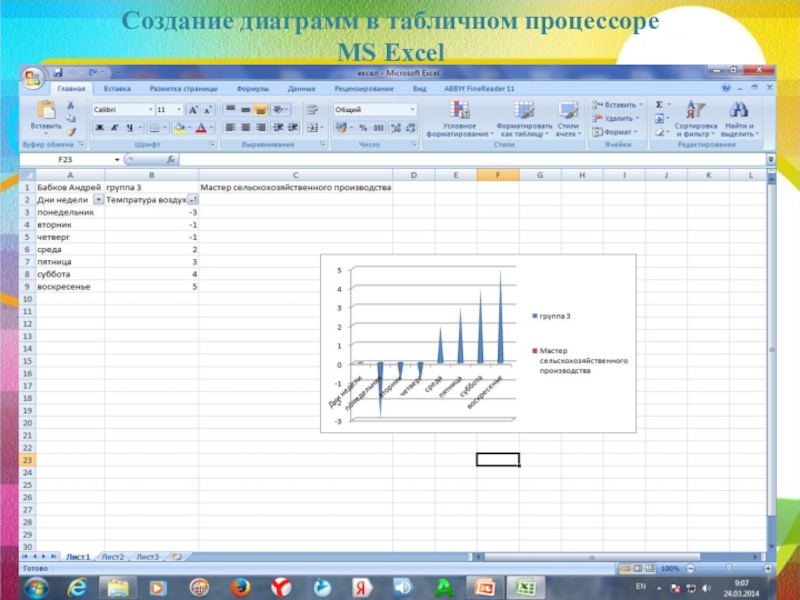Viewport: 800px width, 600px height.
Task: Click the insert function fx icon
Action: [171, 160]
